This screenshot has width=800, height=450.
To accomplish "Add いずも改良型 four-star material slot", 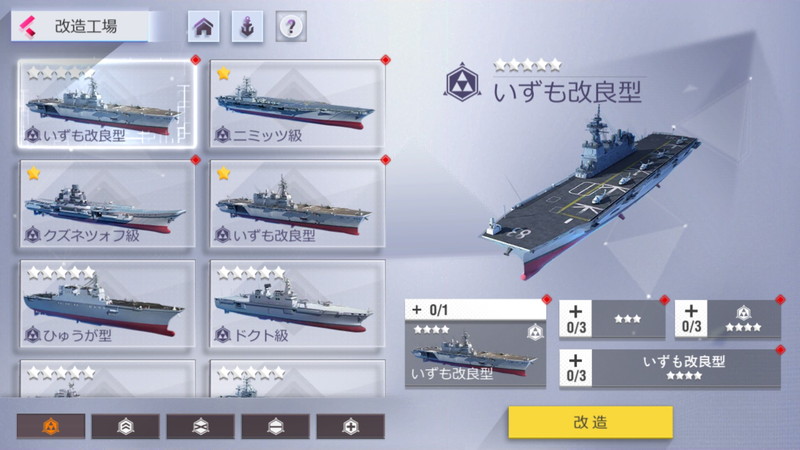I will click(x=670, y=368).
